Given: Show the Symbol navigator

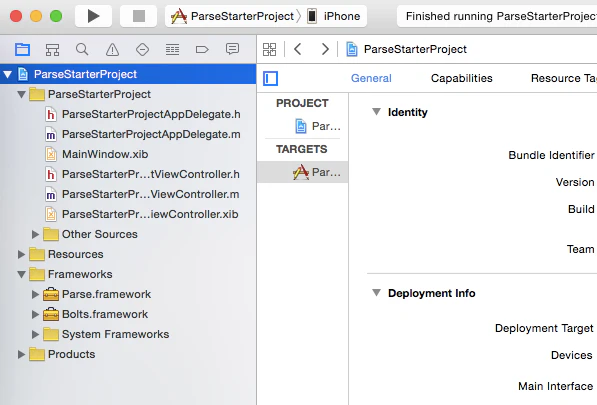Looking at the screenshot, I should [52, 49].
